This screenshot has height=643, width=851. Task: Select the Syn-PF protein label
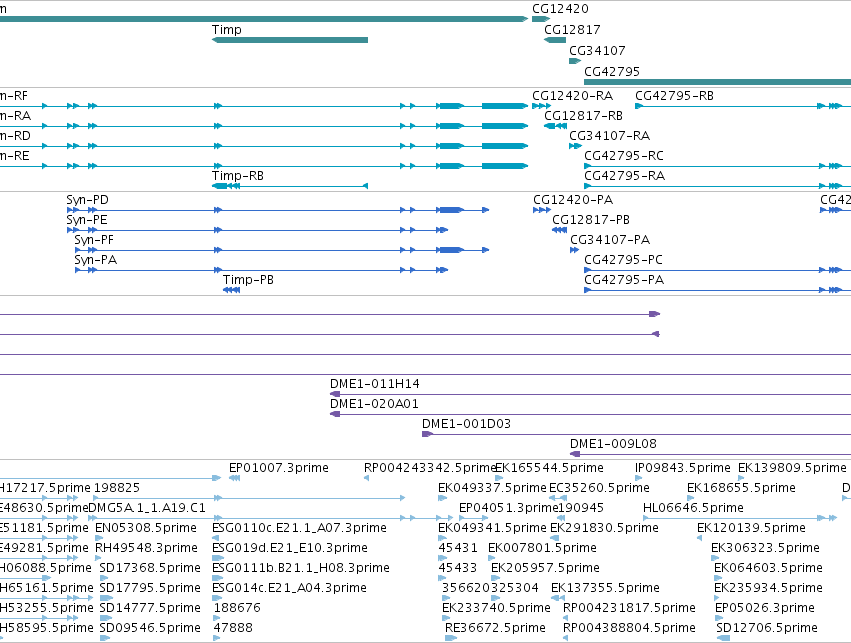click(94, 240)
